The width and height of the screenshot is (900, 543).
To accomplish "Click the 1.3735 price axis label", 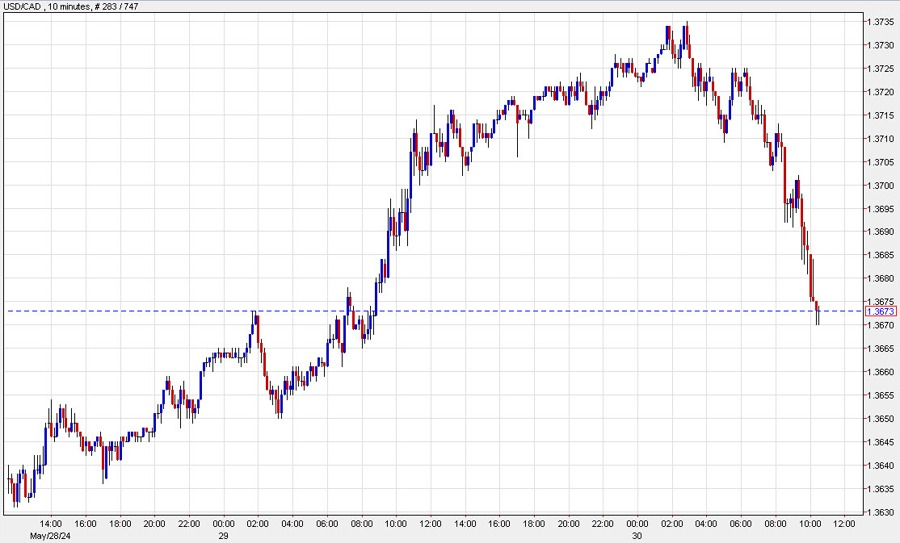I will pos(880,22).
